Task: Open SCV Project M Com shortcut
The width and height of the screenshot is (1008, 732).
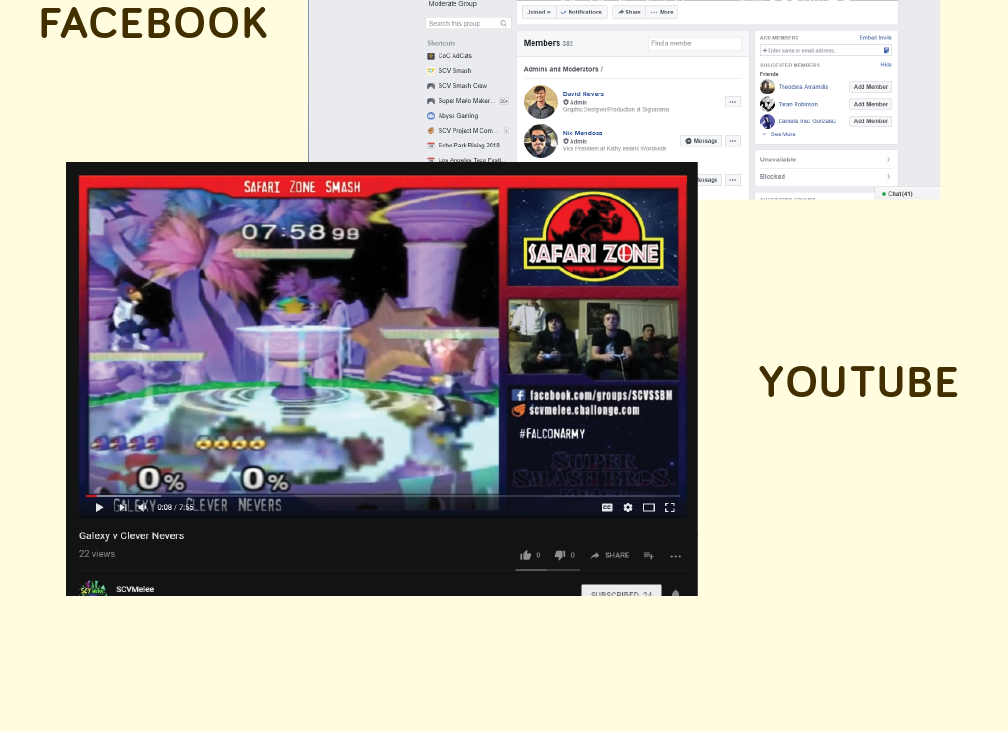Action: tap(463, 130)
